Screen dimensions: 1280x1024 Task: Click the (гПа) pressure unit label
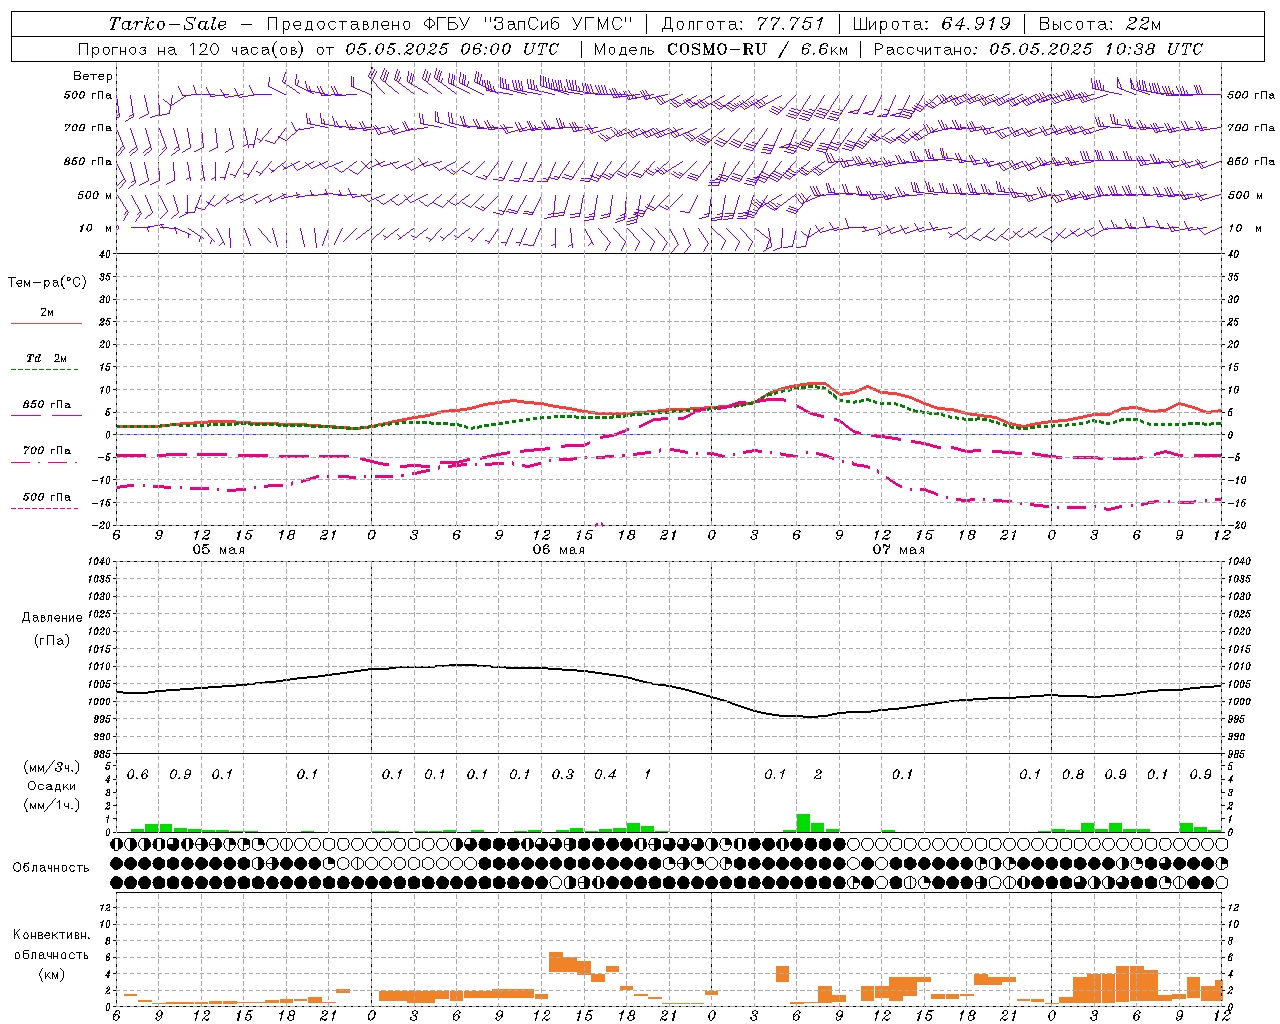point(52,640)
